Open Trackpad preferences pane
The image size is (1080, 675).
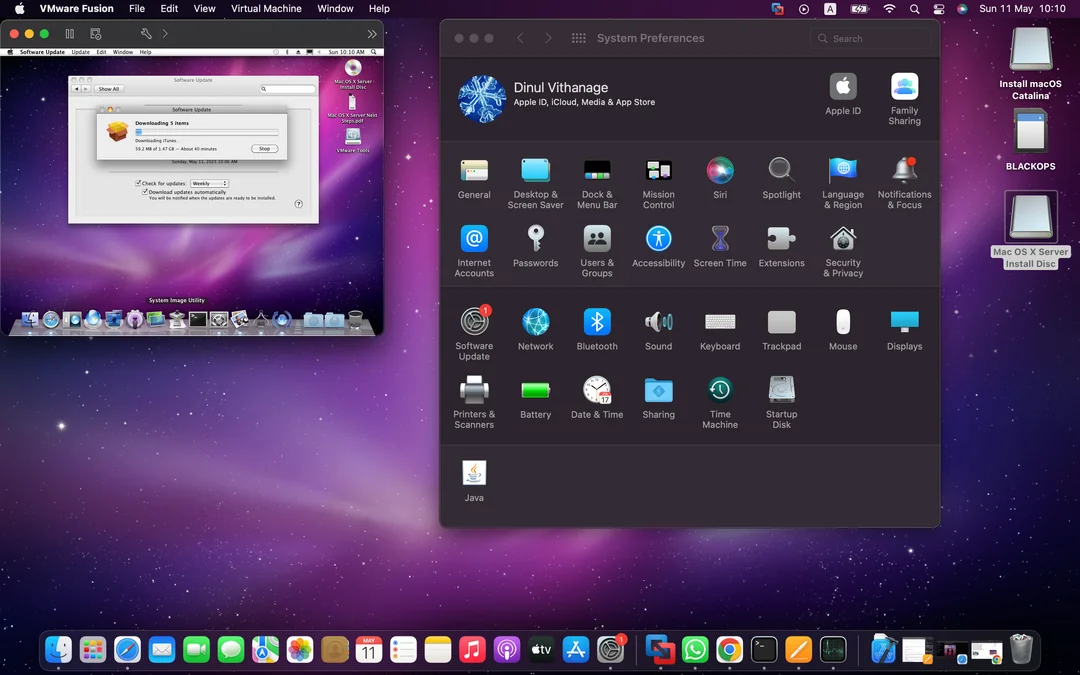[x=781, y=330]
